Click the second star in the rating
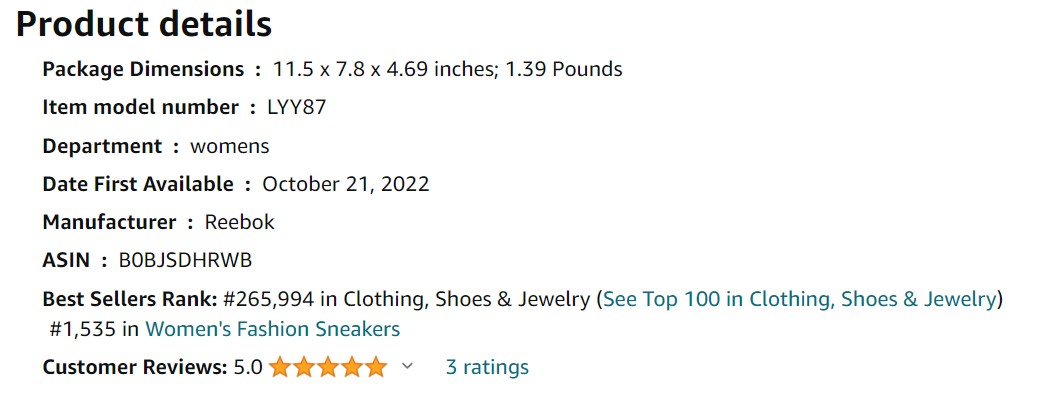The image size is (1051, 406). [303, 367]
